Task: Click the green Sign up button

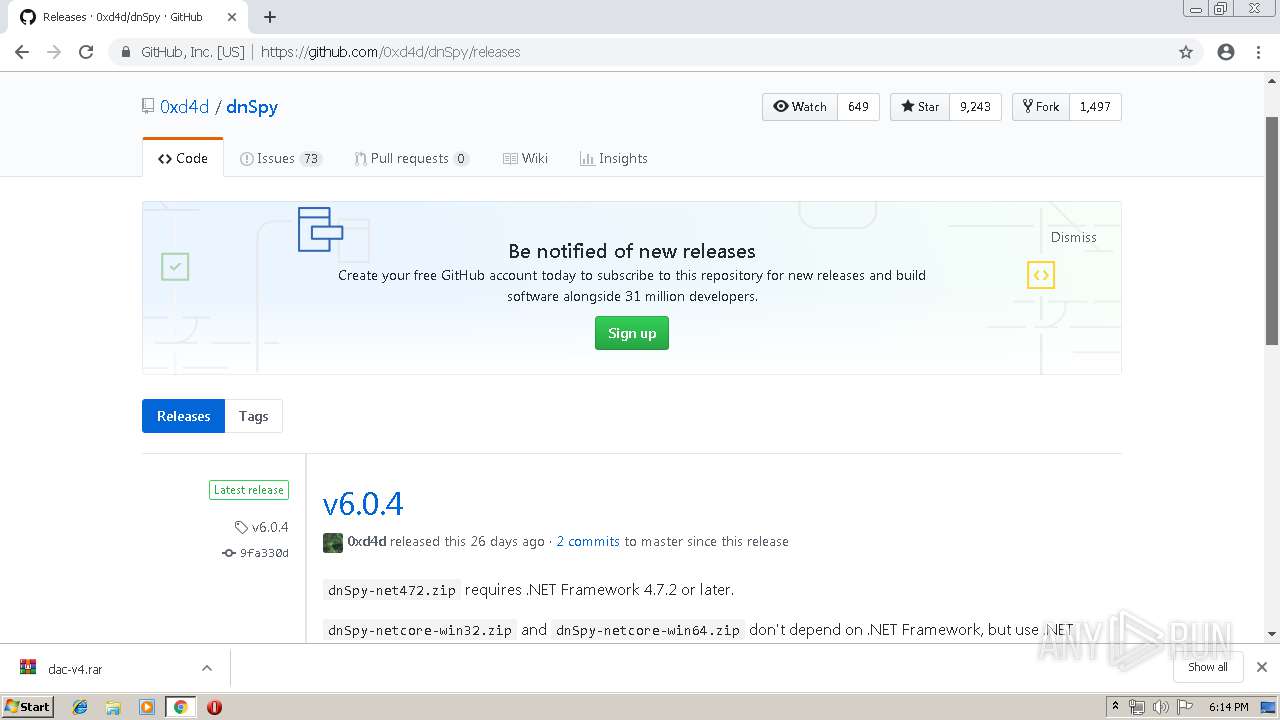Action: click(632, 333)
